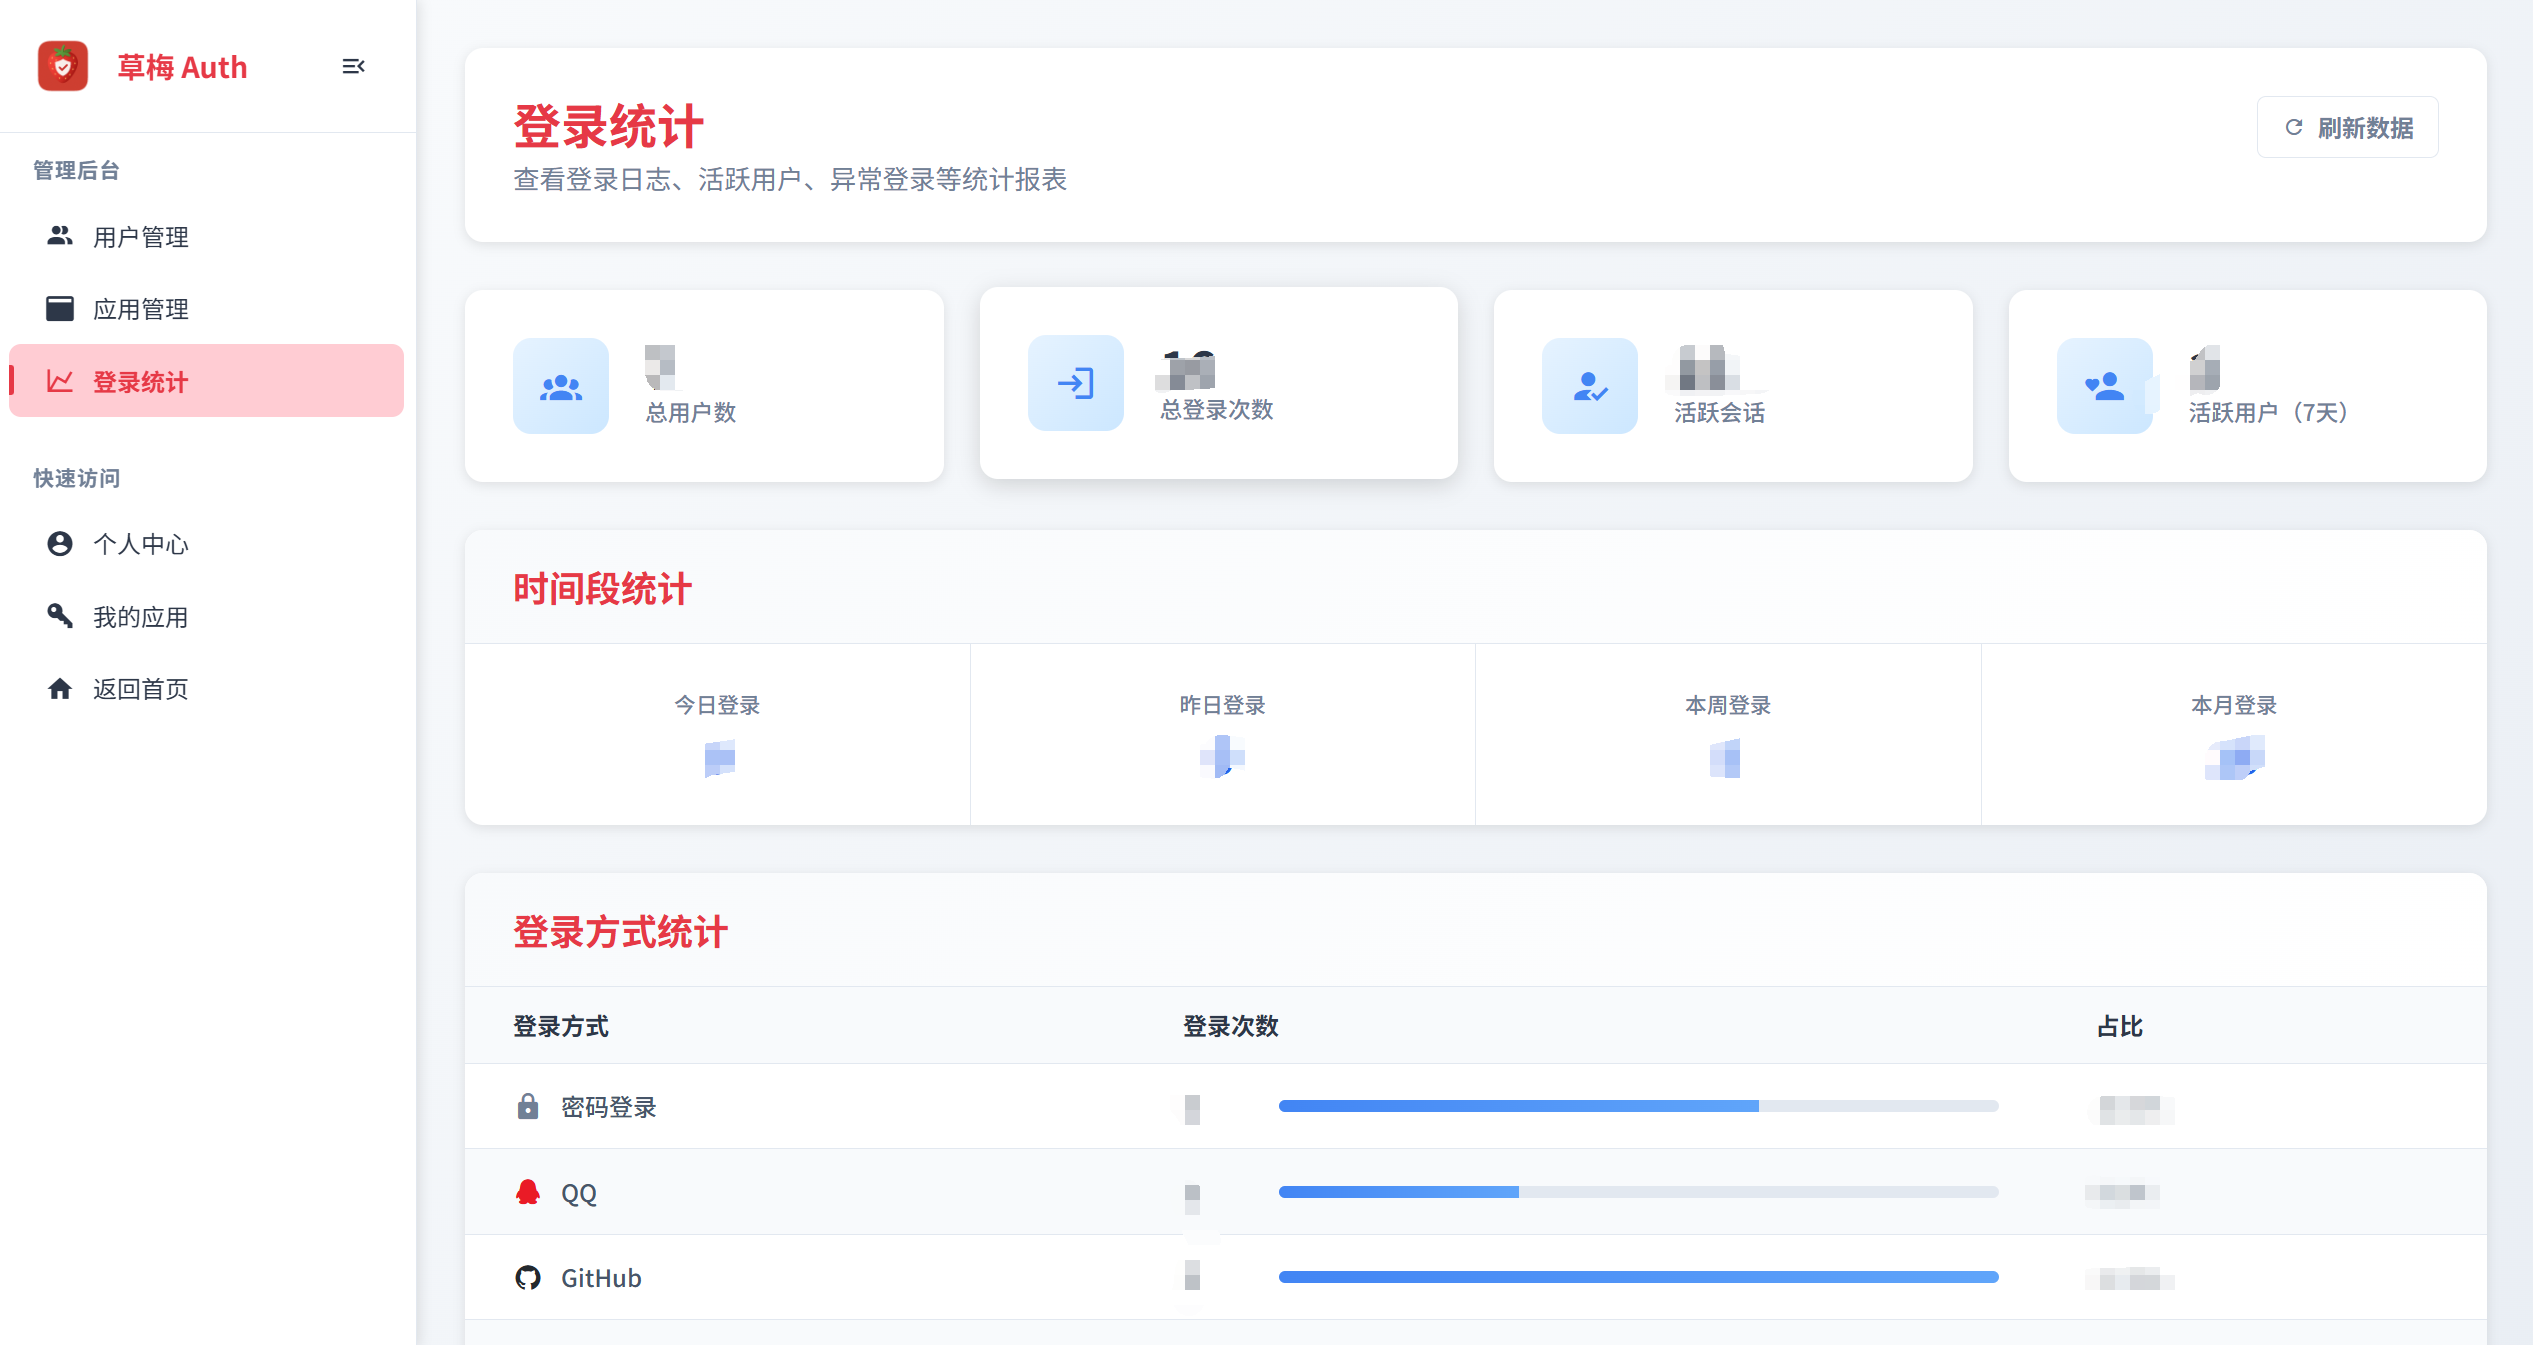Click the strawberry logo icon

[x=63, y=66]
